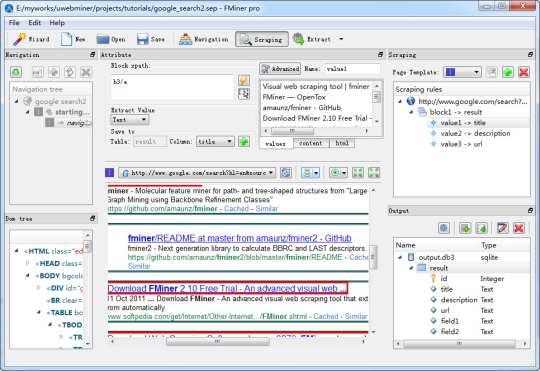Screen dimensions: 540x371
Task: Click the green add column icon
Action: click(244, 141)
